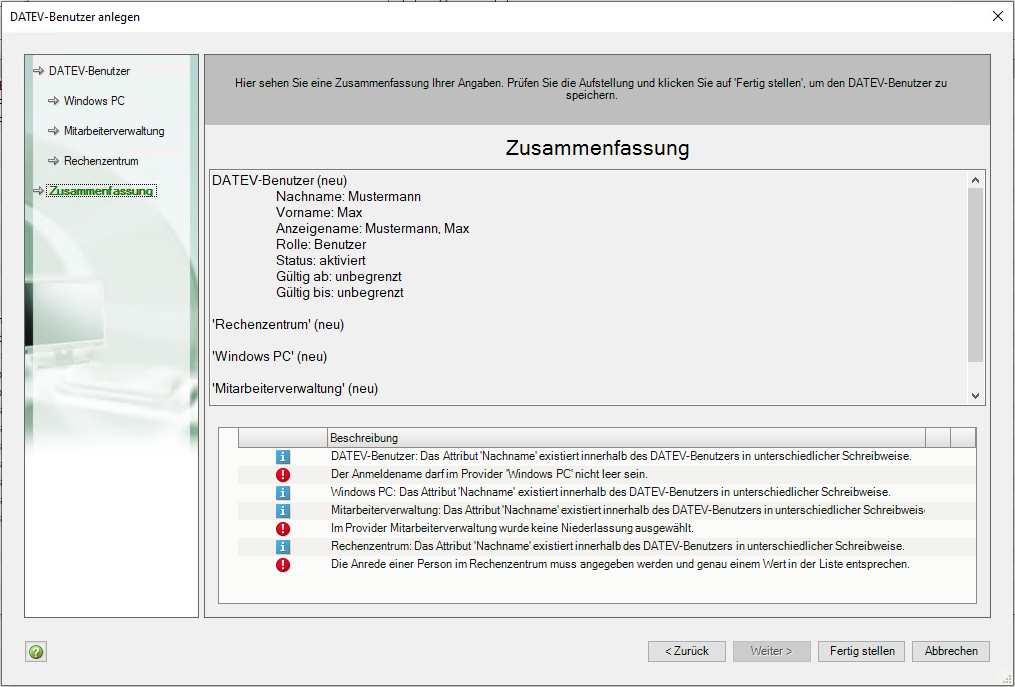Select the 'Nachname: Mustermann' summary line
This screenshot has height=687, width=1015.
(348, 197)
